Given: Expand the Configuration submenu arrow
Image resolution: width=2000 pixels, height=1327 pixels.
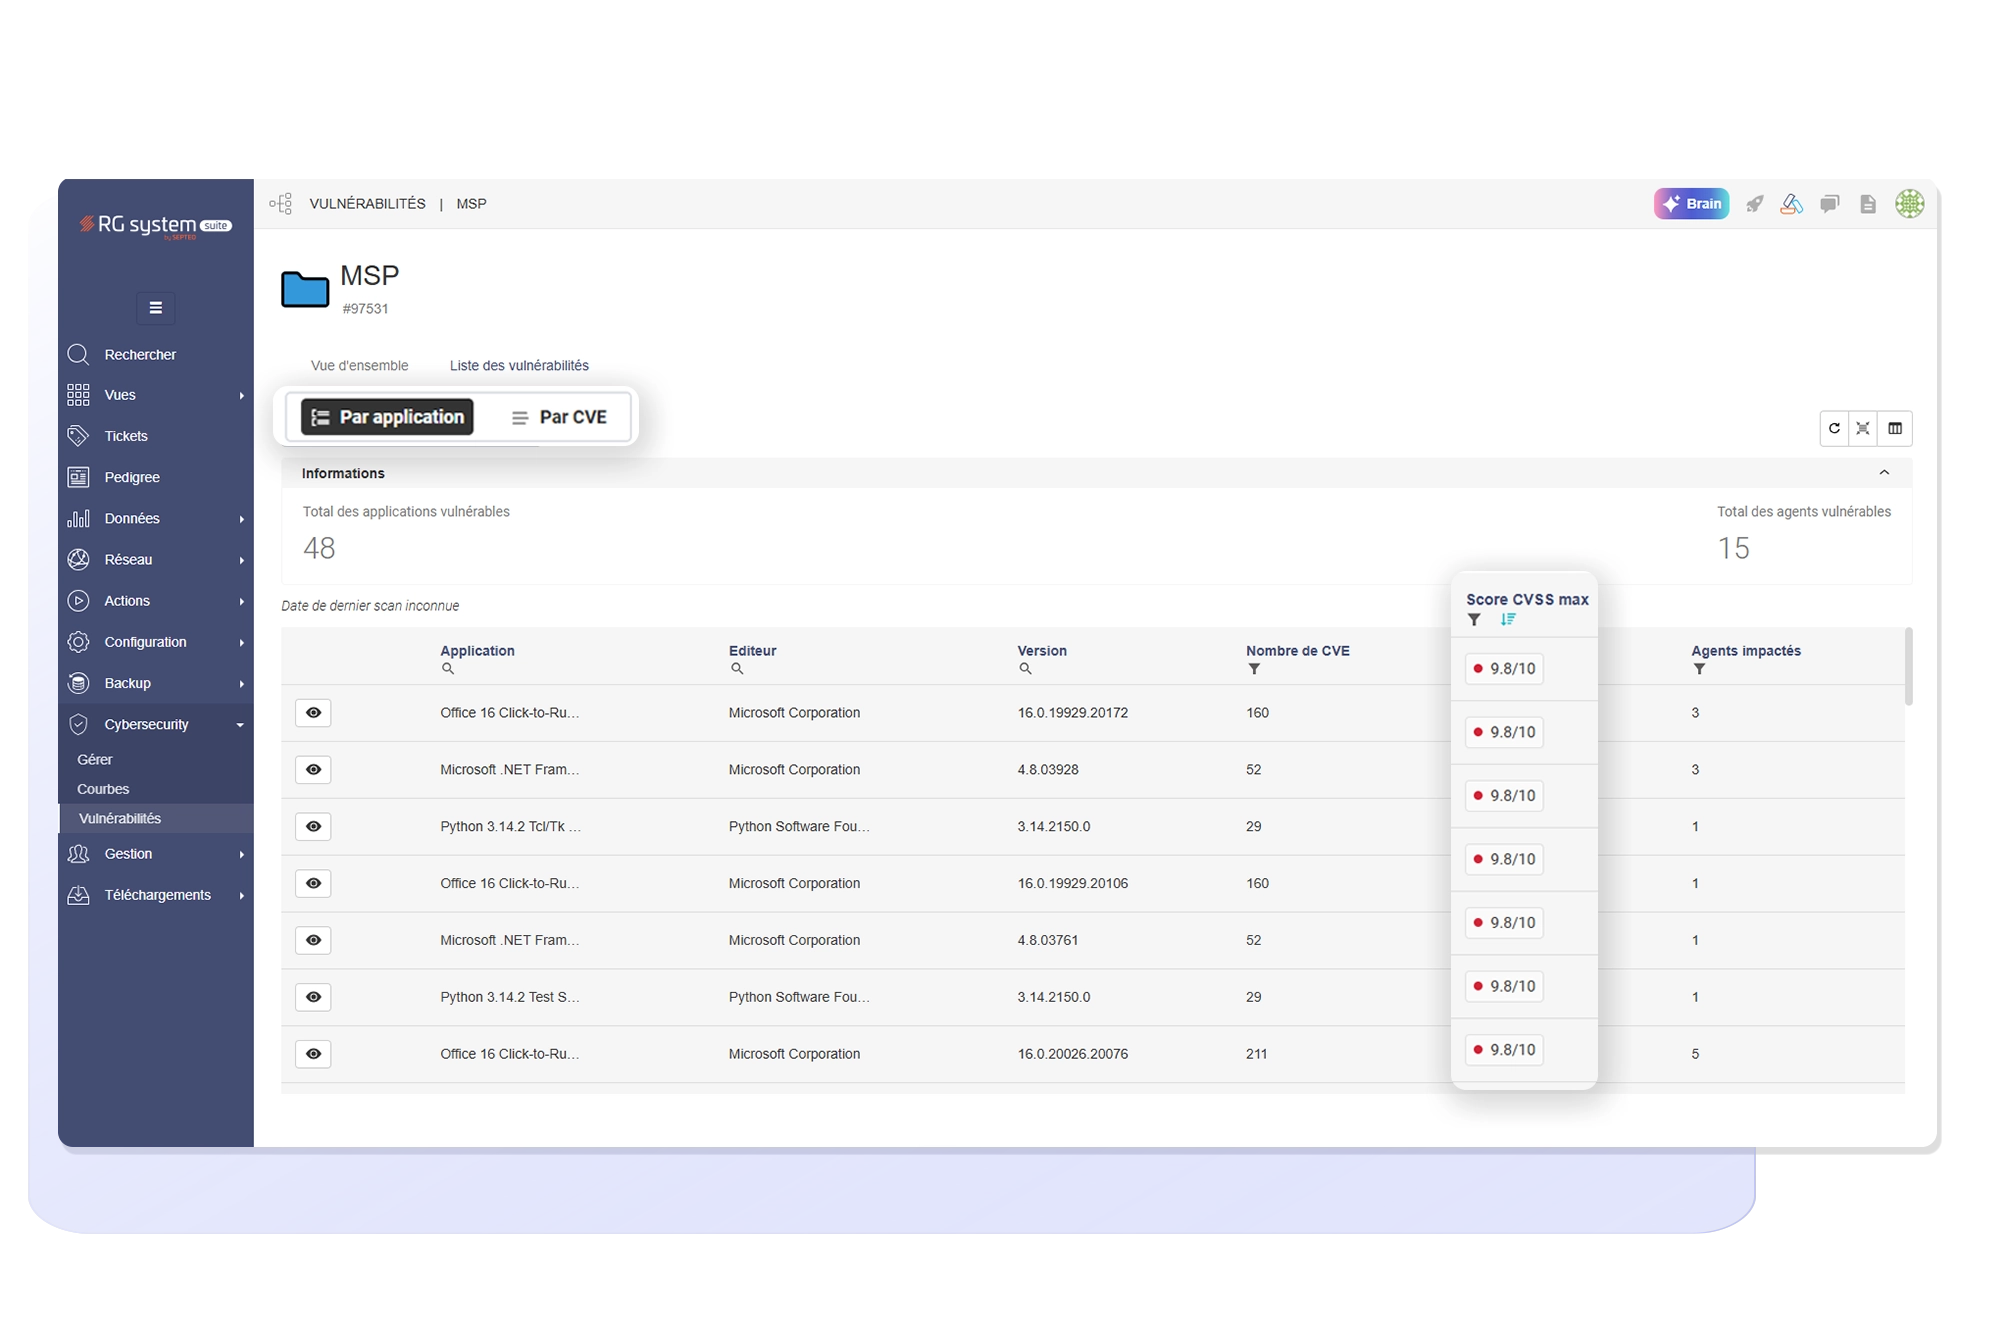Looking at the screenshot, I should pos(241,643).
